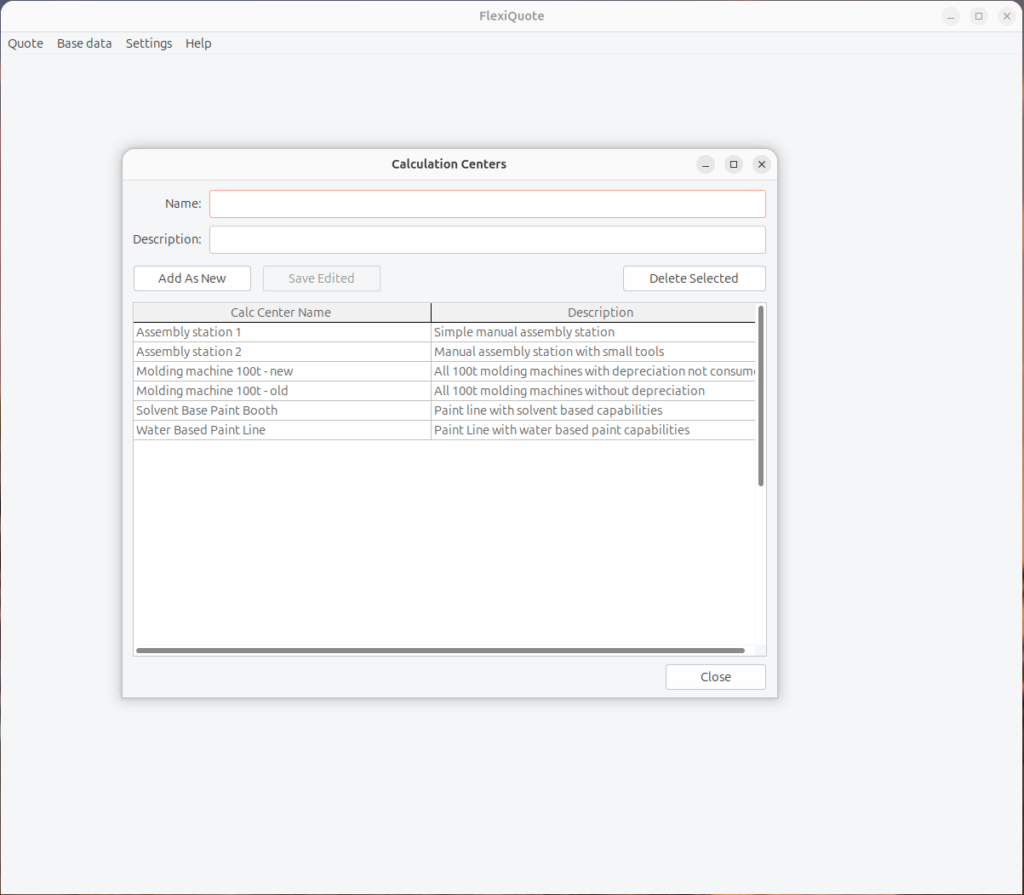Select the Solvent Base Paint Booth row
The height and width of the screenshot is (895, 1024).
pyautogui.click(x=281, y=410)
